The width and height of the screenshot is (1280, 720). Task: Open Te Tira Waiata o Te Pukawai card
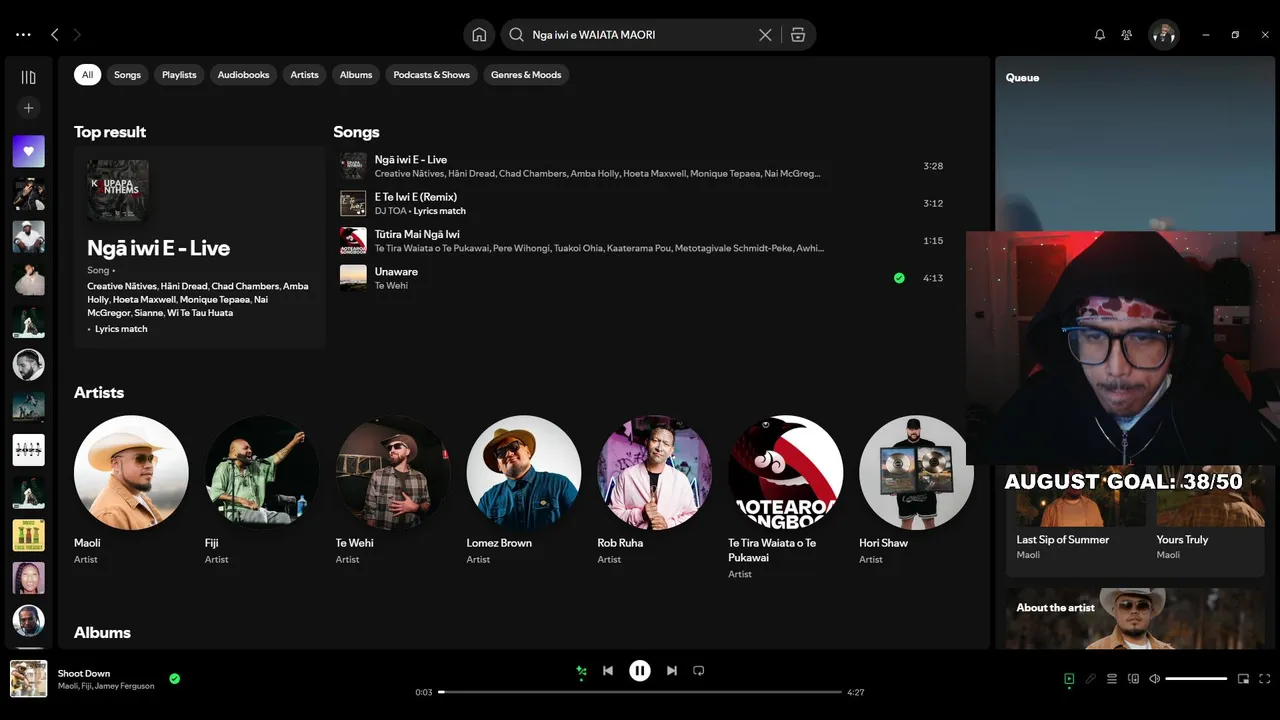pos(786,497)
